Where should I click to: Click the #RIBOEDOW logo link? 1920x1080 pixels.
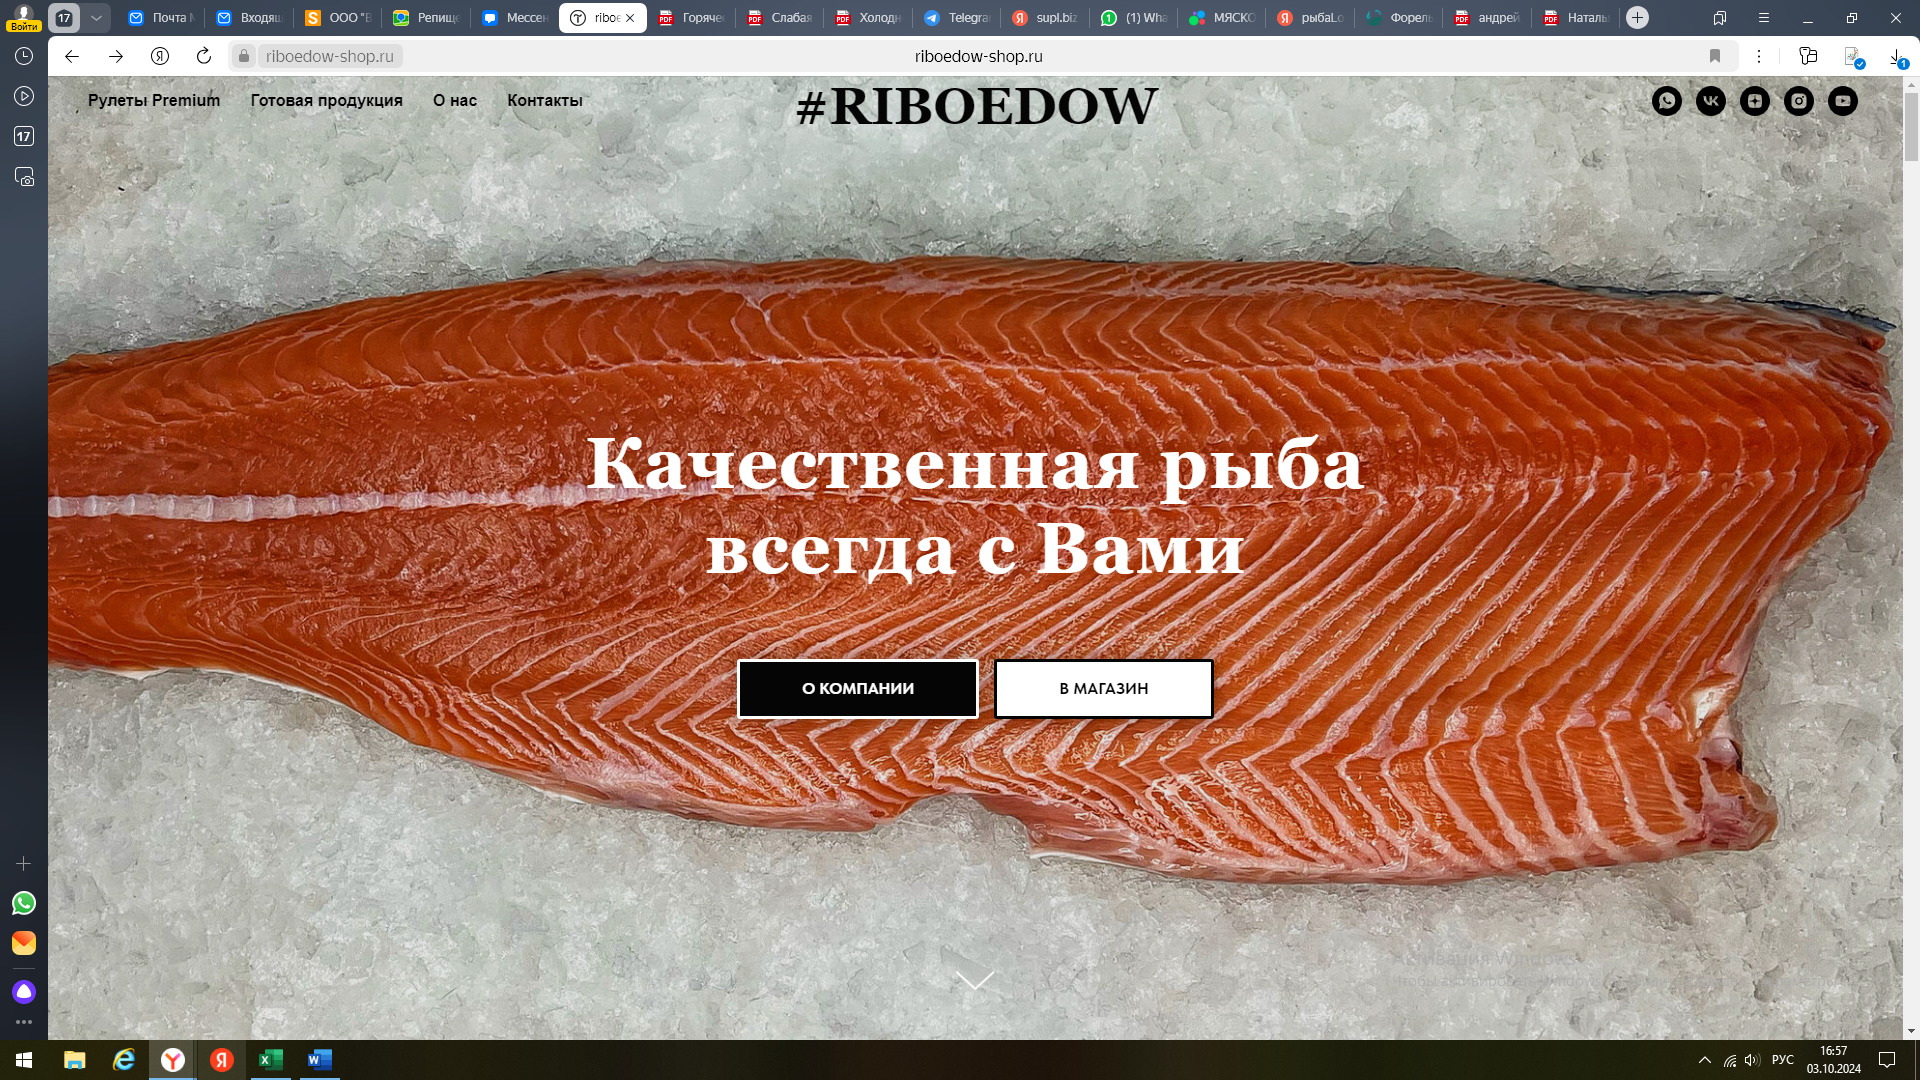tap(977, 106)
